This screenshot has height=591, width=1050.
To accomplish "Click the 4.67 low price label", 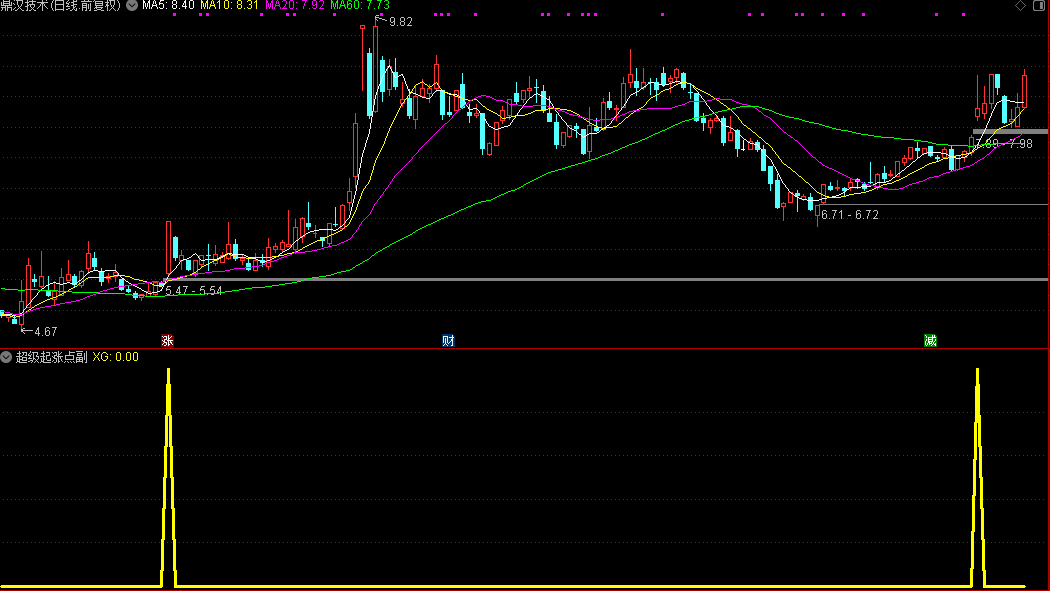I will pos(46,331).
